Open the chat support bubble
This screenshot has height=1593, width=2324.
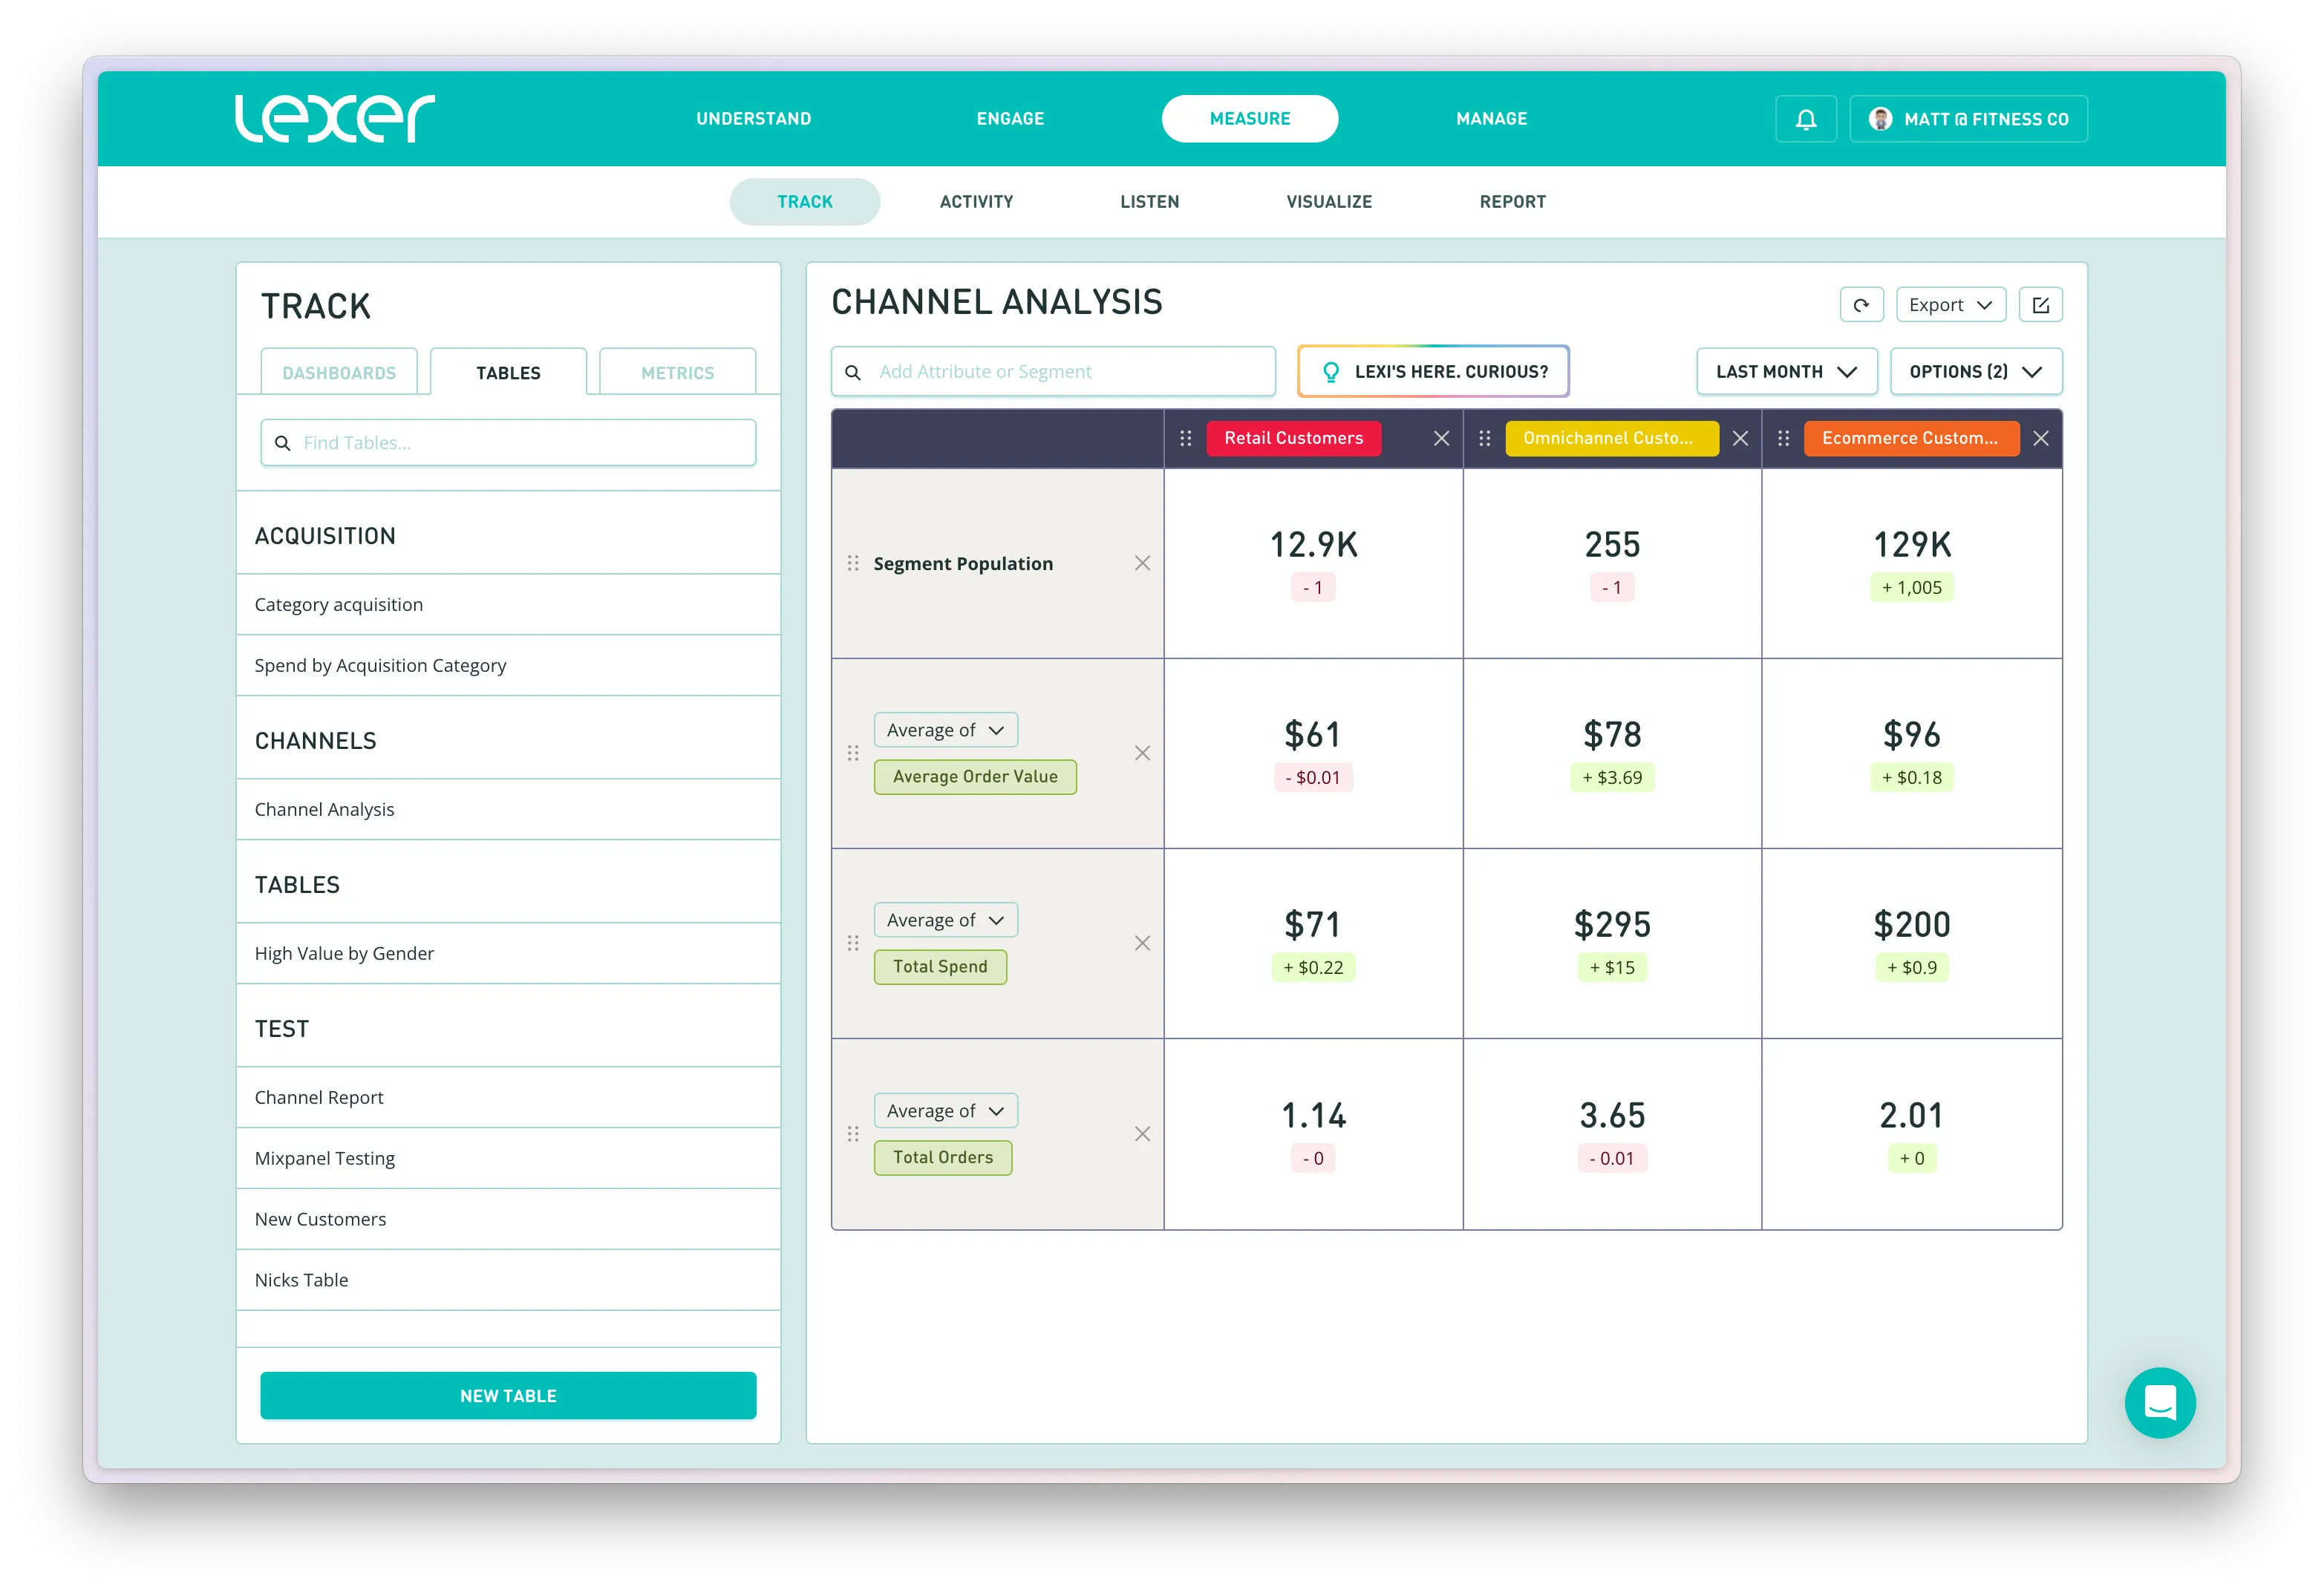point(2159,1402)
